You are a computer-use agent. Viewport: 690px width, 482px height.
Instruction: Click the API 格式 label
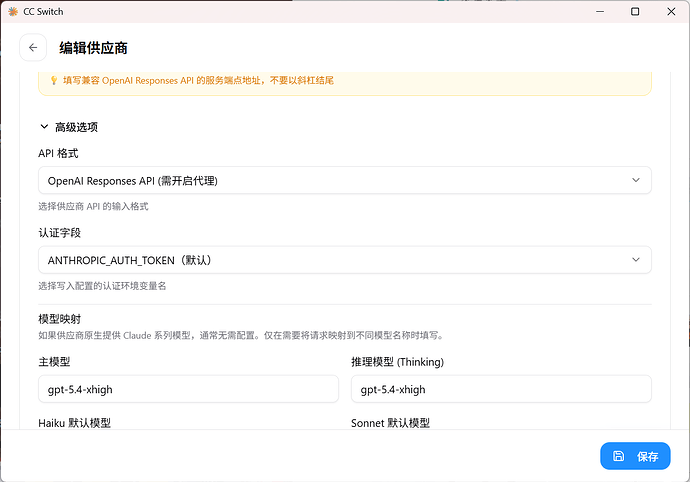tap(58, 154)
